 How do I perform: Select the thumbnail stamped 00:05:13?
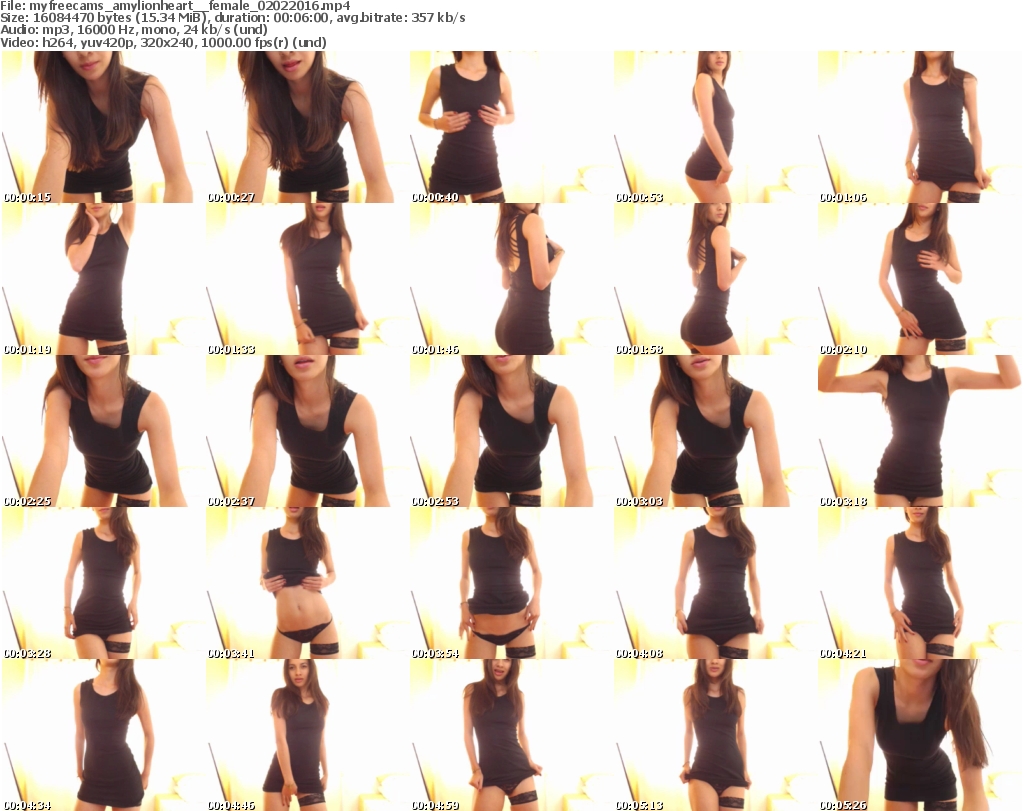coord(715,735)
